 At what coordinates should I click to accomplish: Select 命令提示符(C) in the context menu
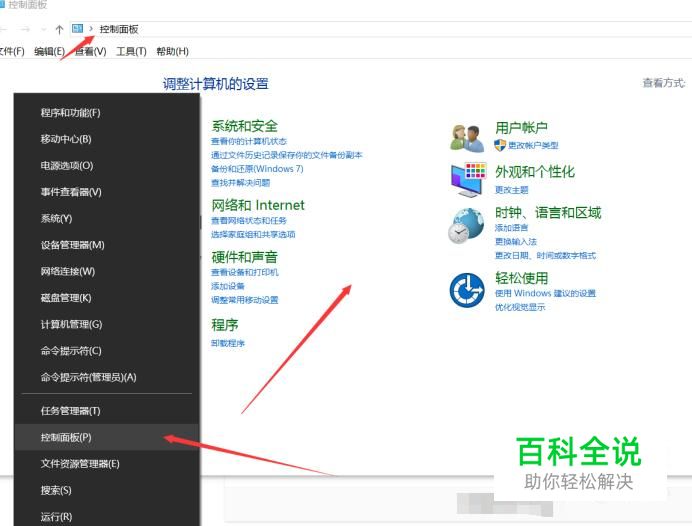coord(107,351)
